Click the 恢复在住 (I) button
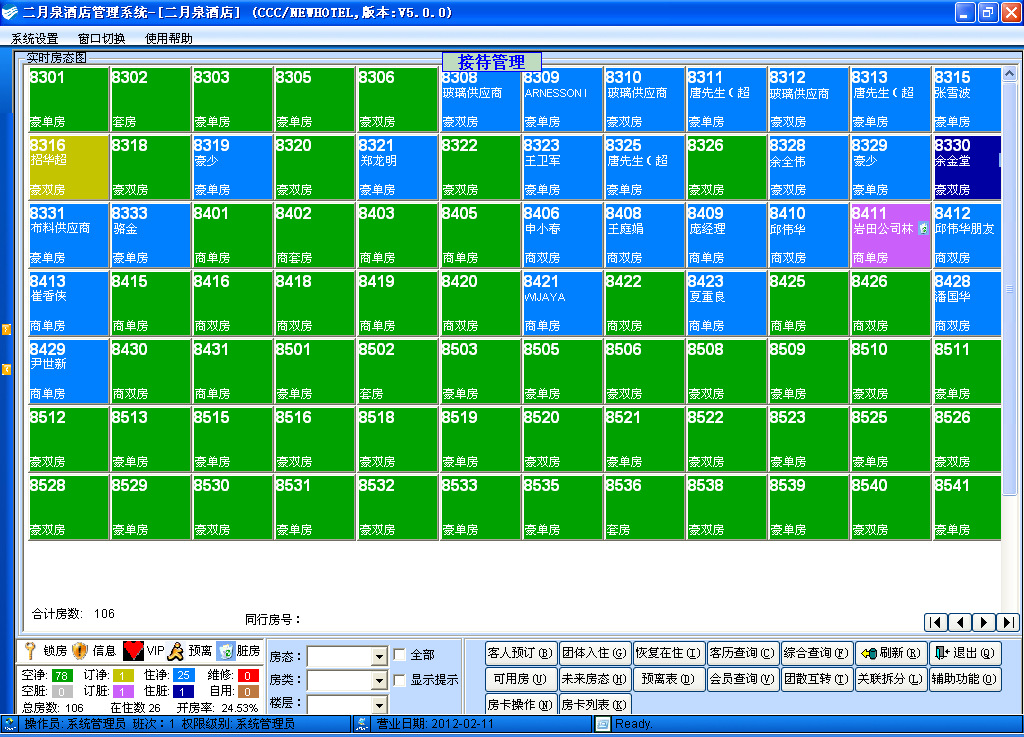The width and height of the screenshot is (1024, 737). tap(668, 653)
